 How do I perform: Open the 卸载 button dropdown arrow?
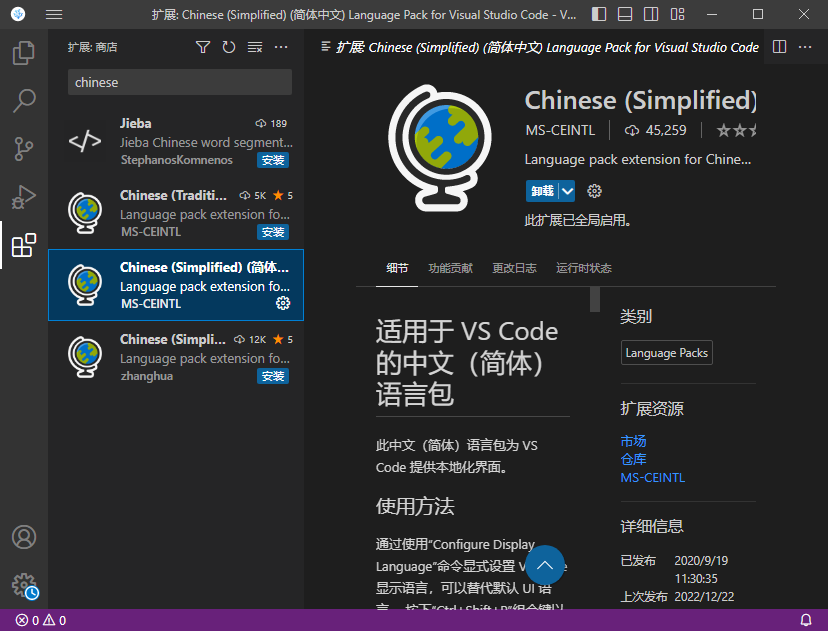pos(566,190)
